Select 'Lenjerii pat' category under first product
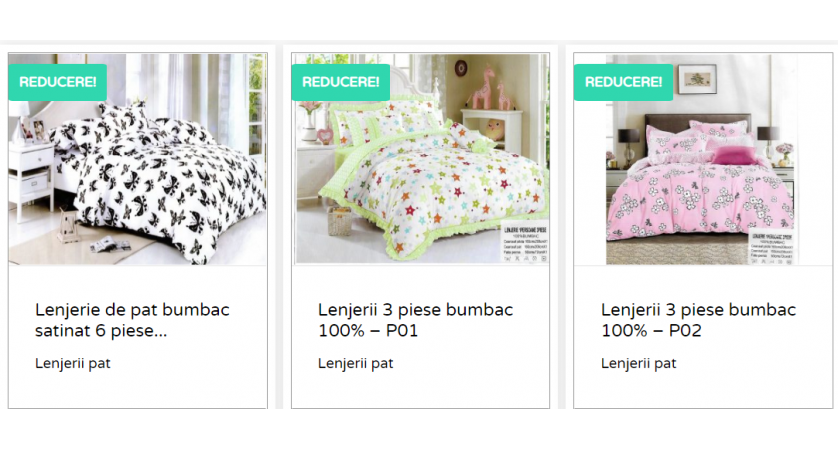The width and height of the screenshot is (838, 450). 73,363
